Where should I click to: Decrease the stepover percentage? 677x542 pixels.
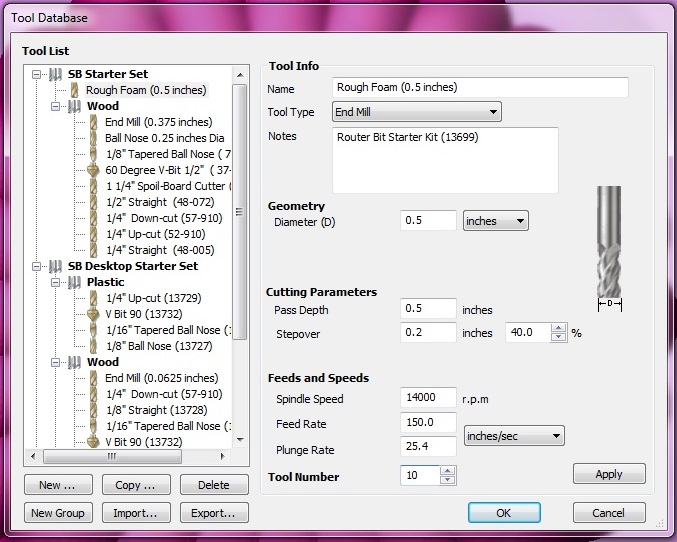[559, 337]
